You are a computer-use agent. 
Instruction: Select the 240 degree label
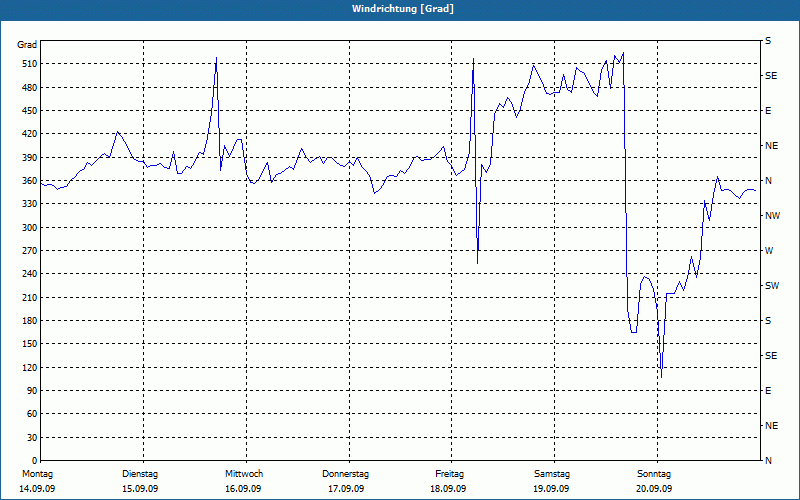point(30,274)
